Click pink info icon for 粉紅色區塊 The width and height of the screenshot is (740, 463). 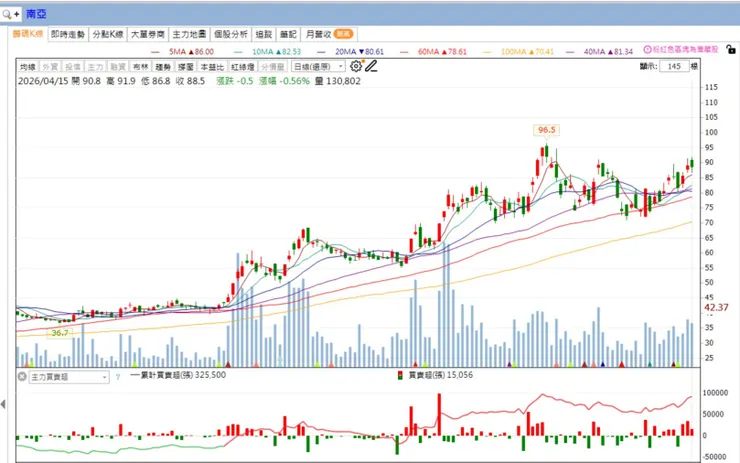pyautogui.click(x=648, y=50)
